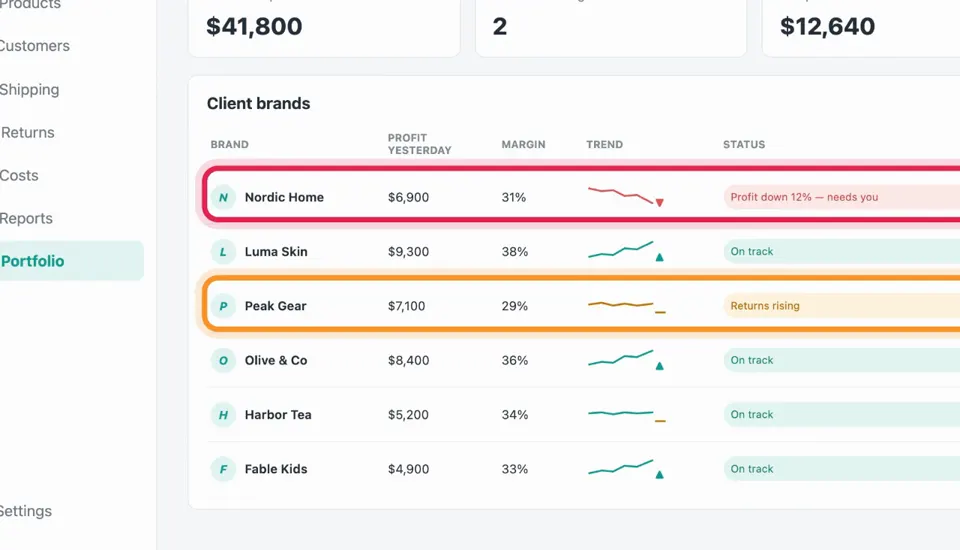960x550 pixels.
Task: Click the Olive & Co 'O' avatar icon
Action: [223, 360]
